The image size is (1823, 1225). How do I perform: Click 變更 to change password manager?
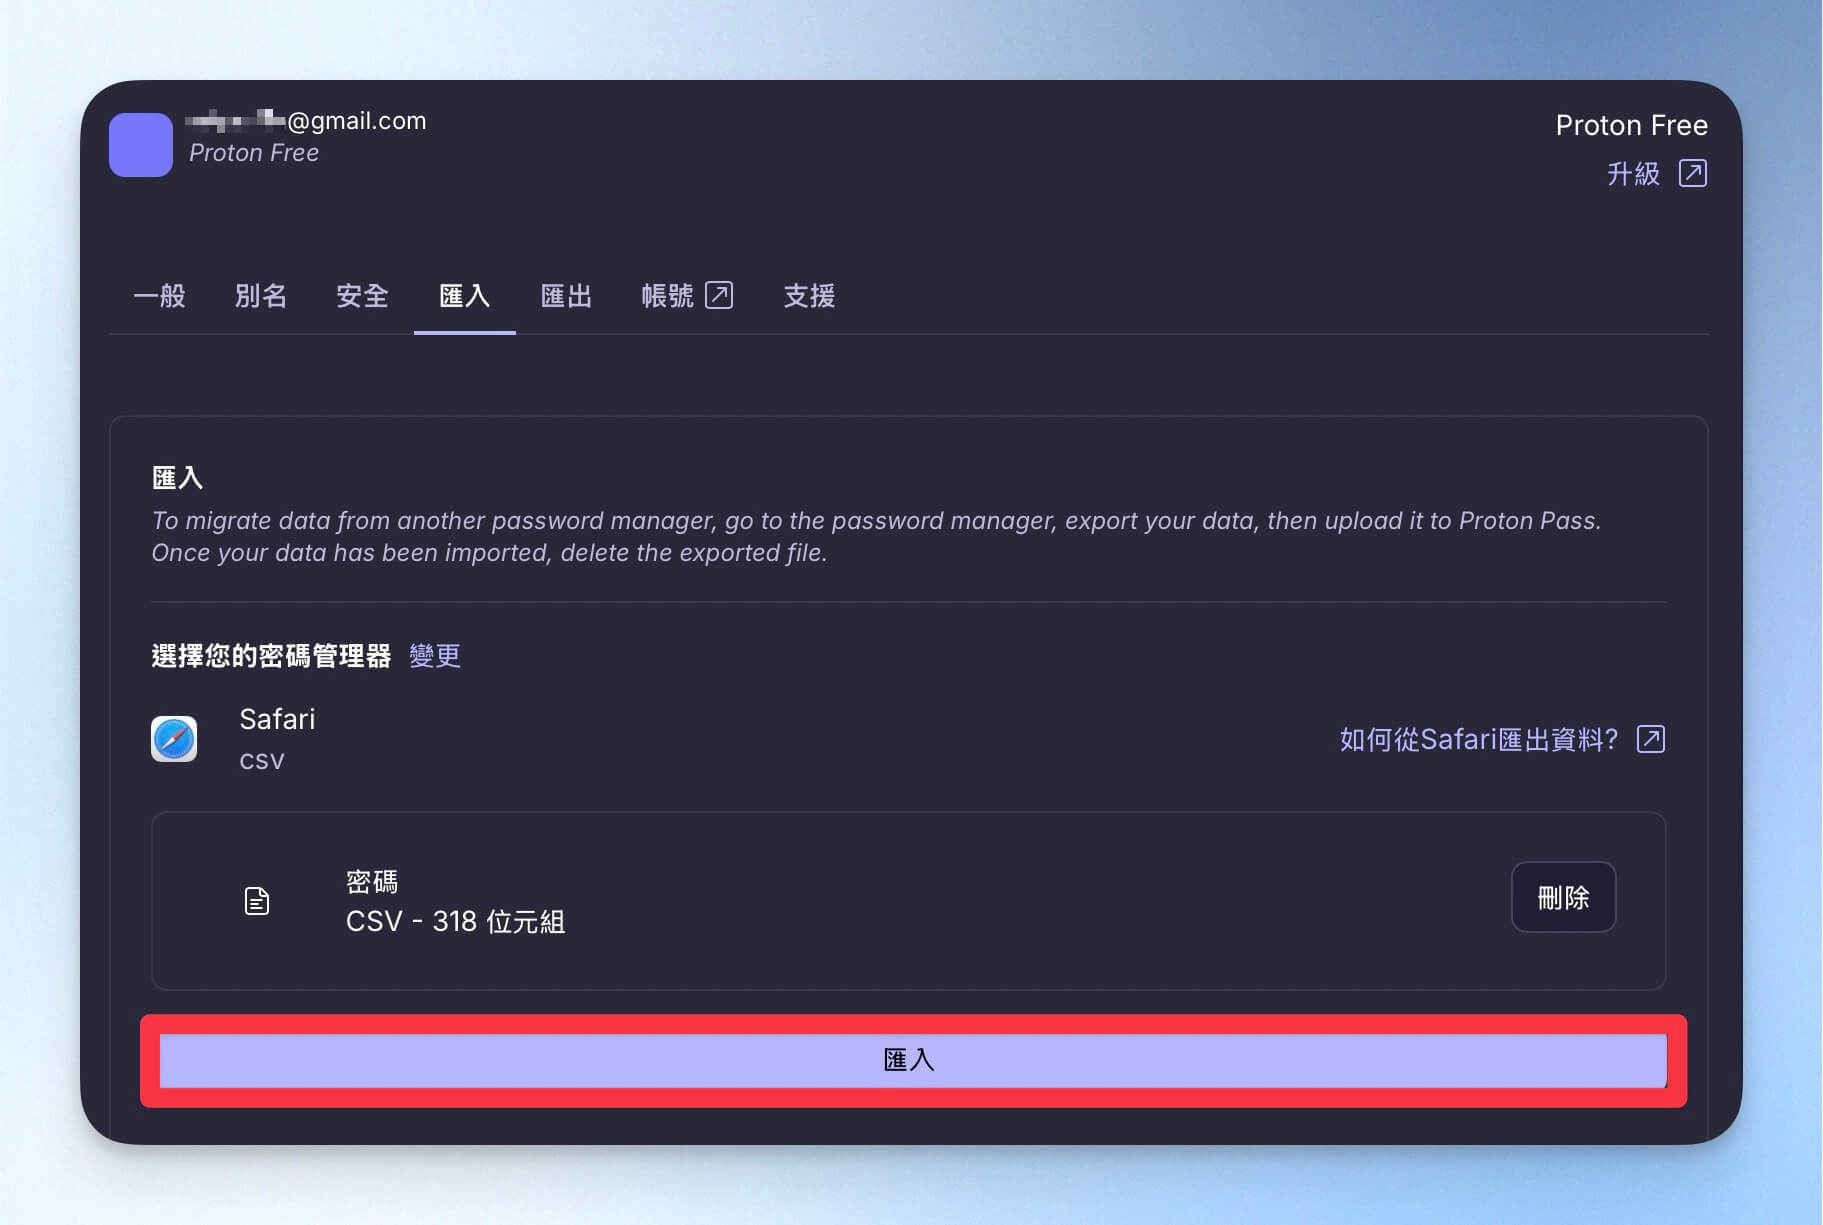(x=435, y=656)
